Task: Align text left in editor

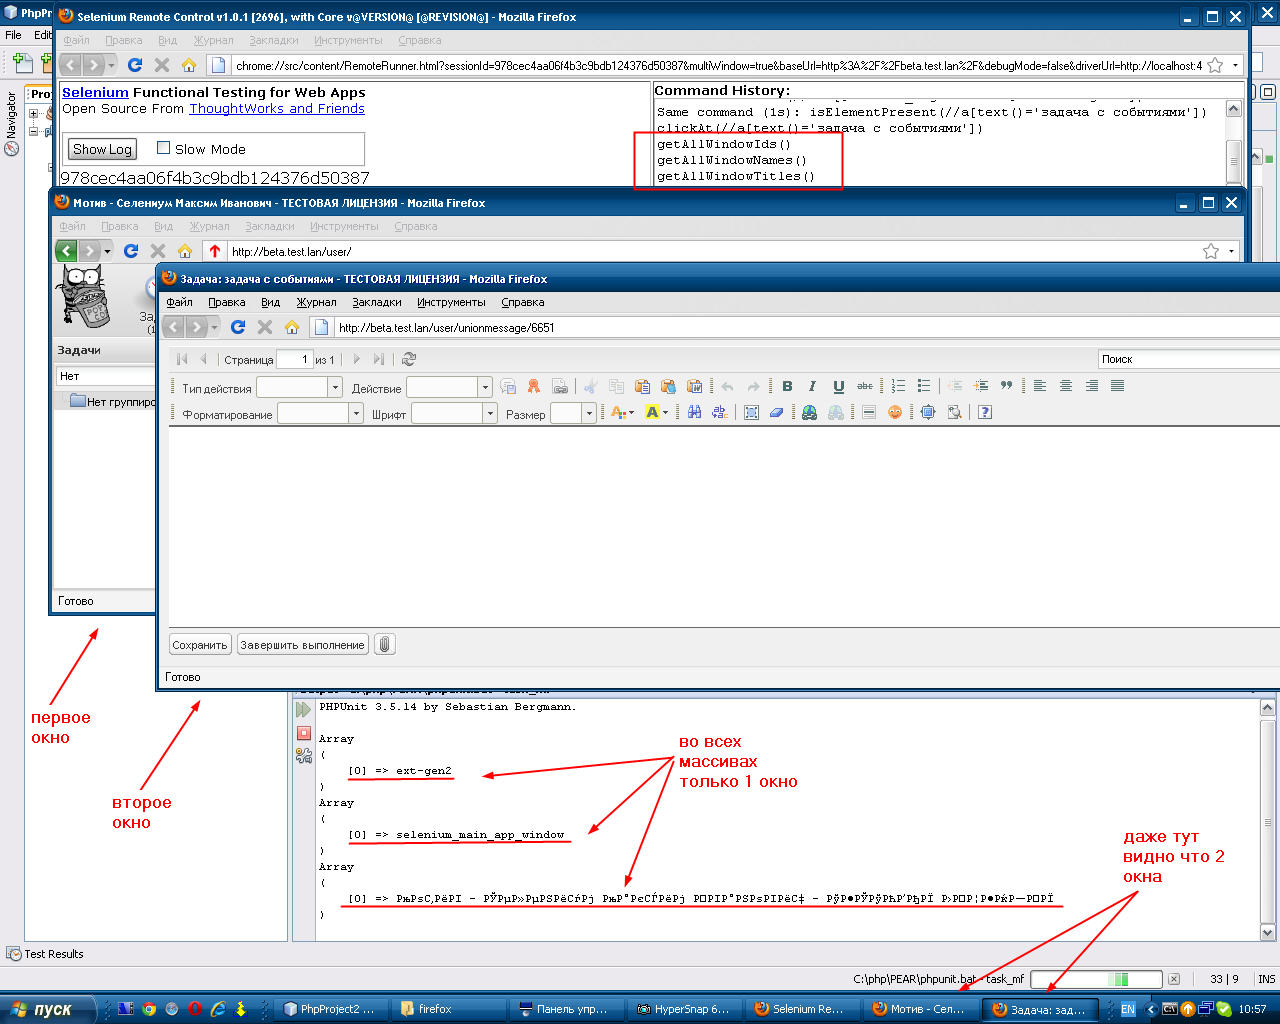Action: coord(1040,386)
